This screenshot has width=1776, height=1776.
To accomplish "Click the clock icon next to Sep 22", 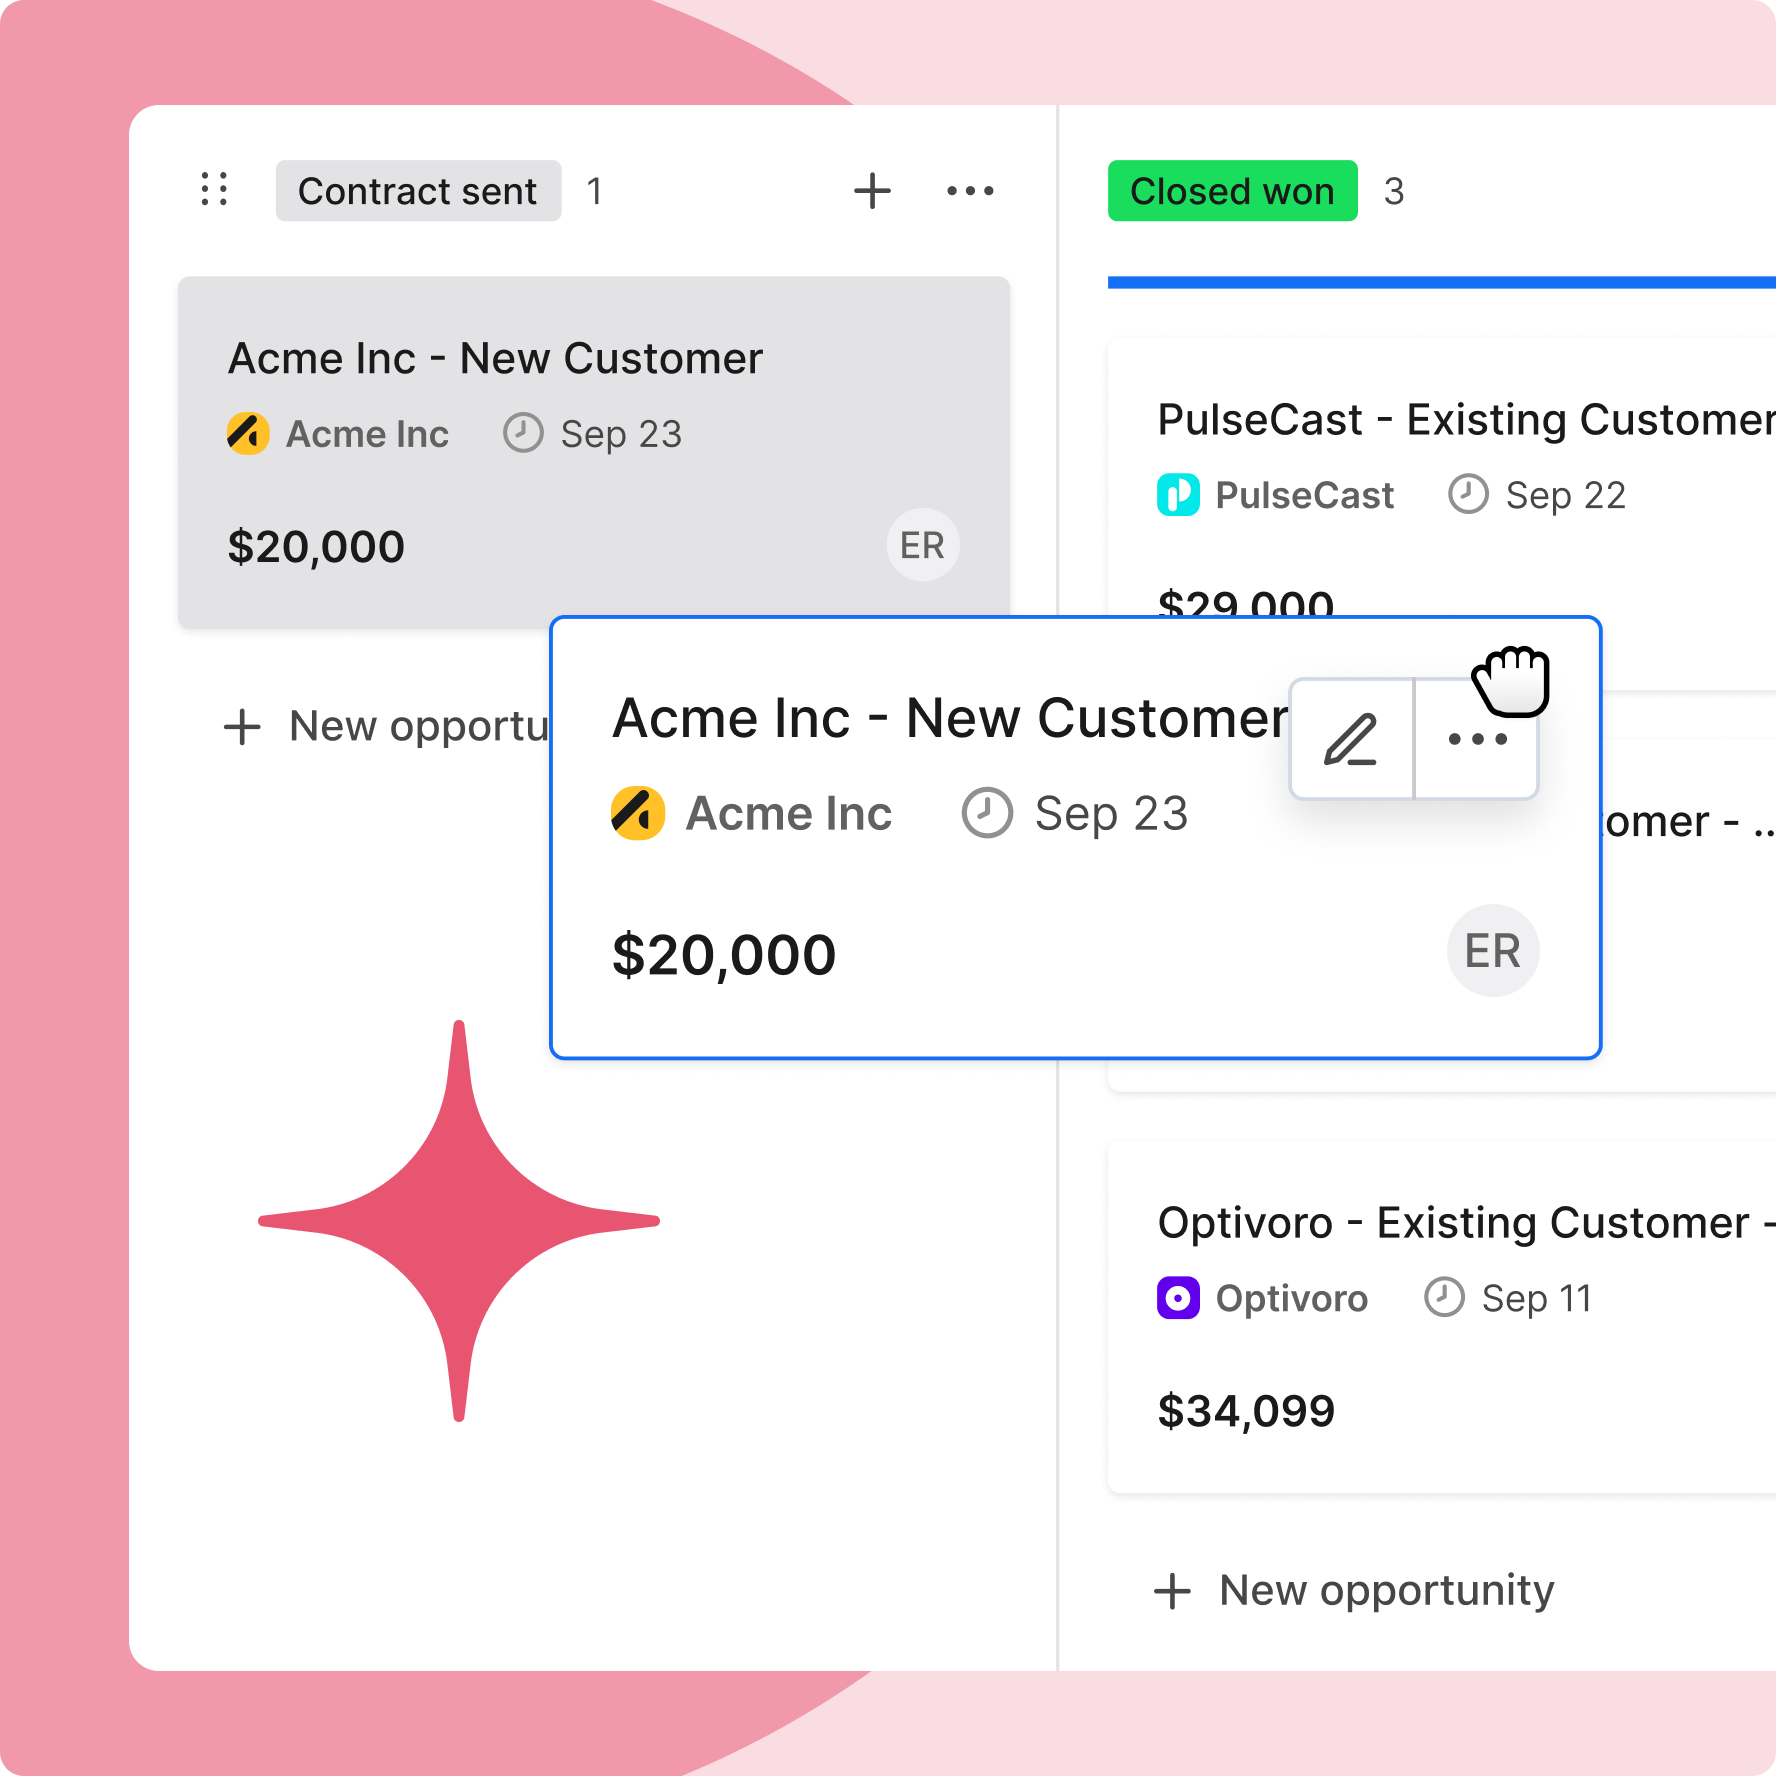I will click(1467, 494).
